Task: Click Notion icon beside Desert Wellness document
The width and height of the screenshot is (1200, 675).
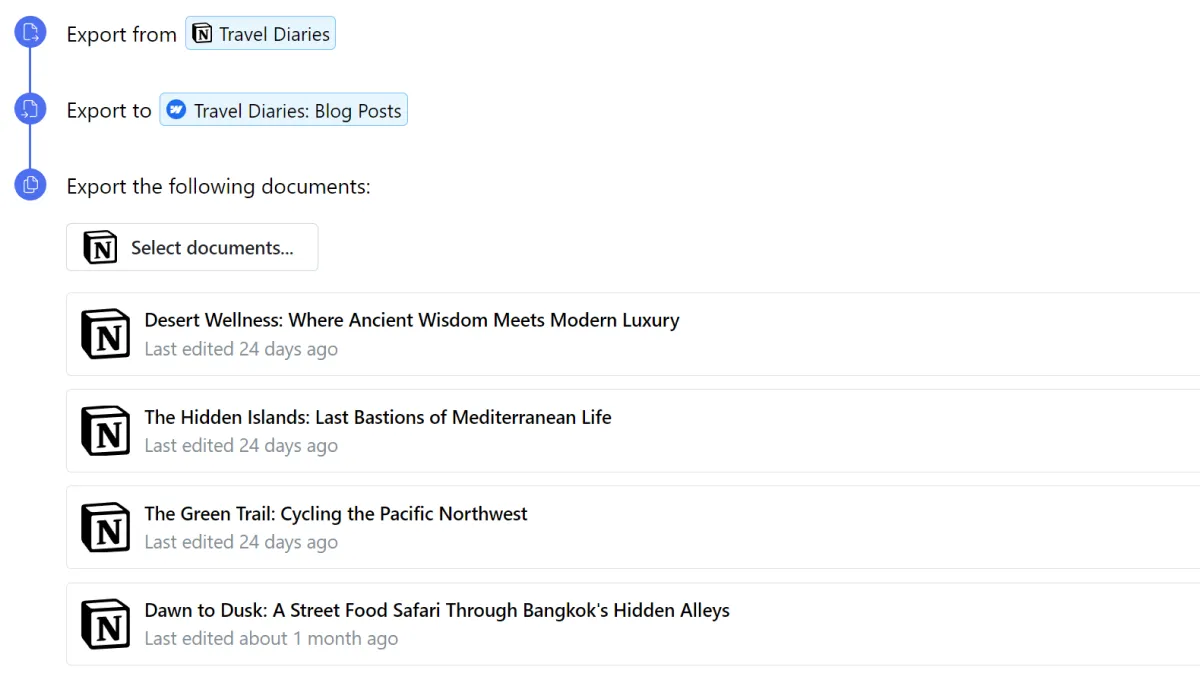Action: 105,334
